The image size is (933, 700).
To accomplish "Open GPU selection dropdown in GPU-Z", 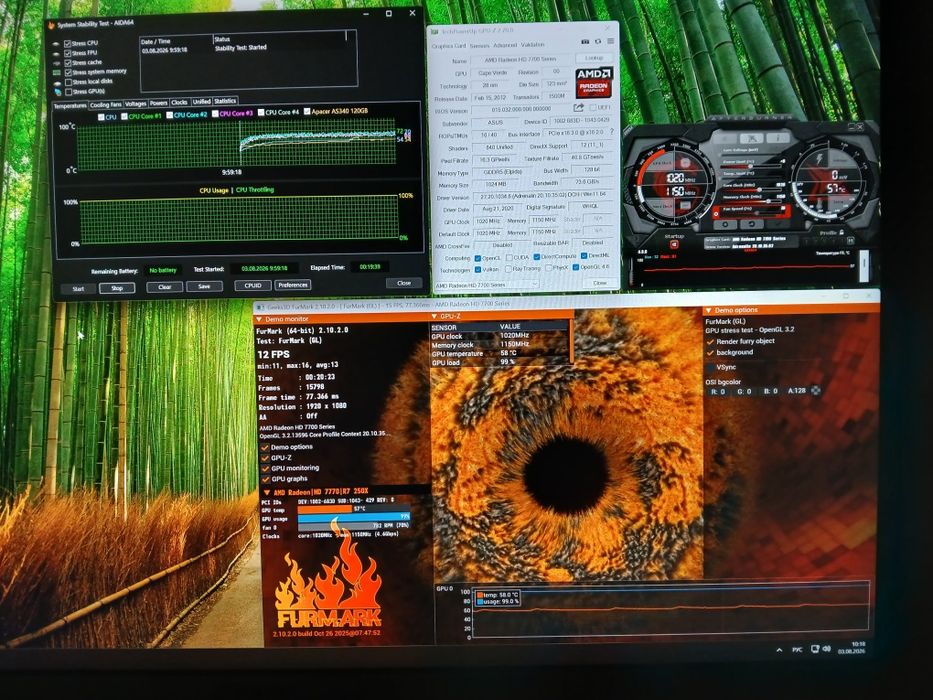I will coord(486,285).
